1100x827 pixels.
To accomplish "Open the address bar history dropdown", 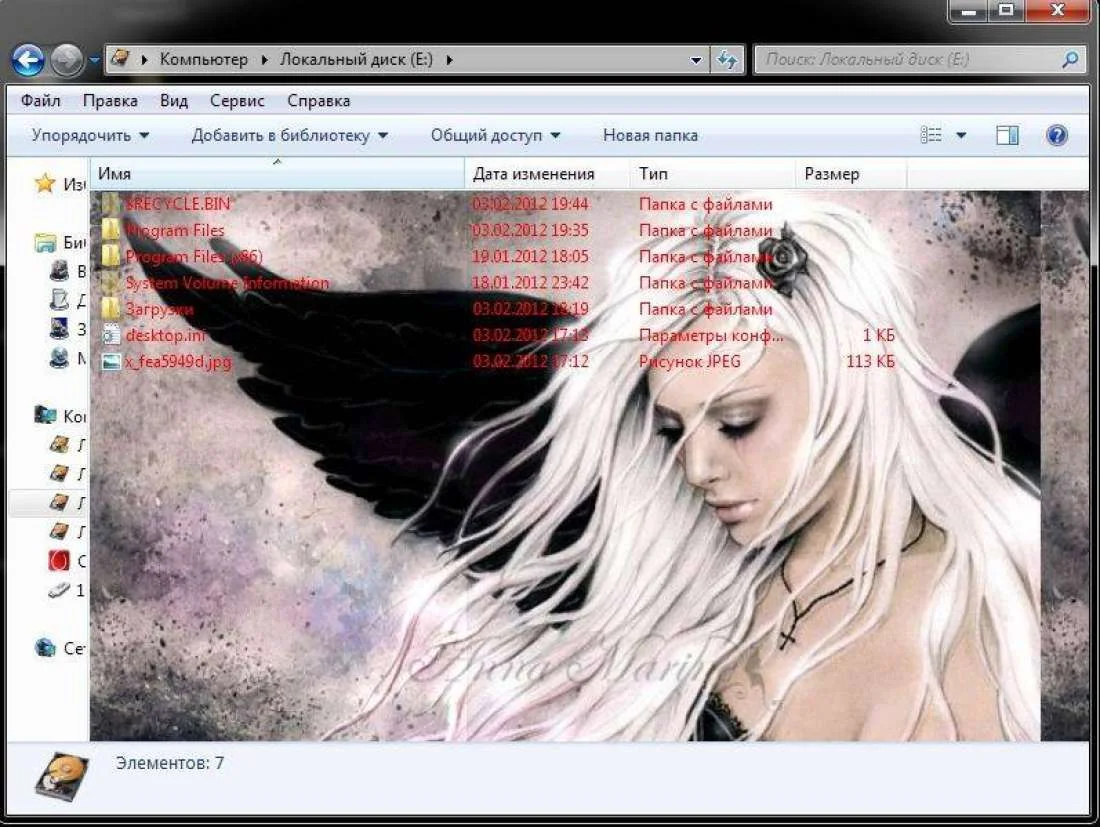I will point(696,60).
